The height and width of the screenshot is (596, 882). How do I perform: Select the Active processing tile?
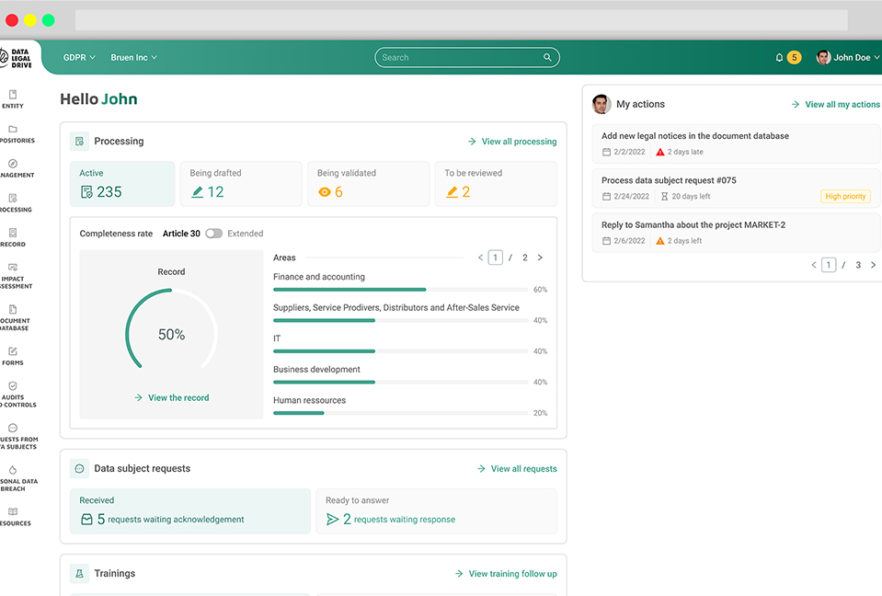click(122, 184)
